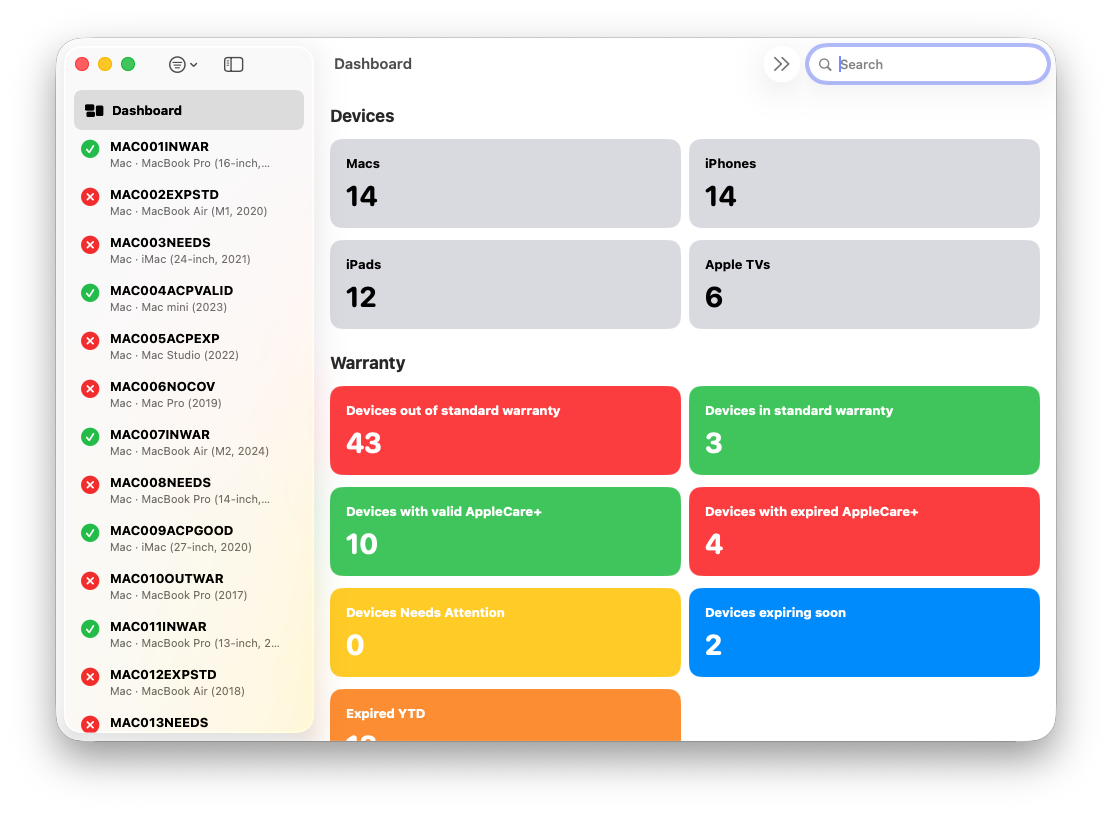Click the red warning icon beside MAC006NOCOV

click(x=90, y=389)
